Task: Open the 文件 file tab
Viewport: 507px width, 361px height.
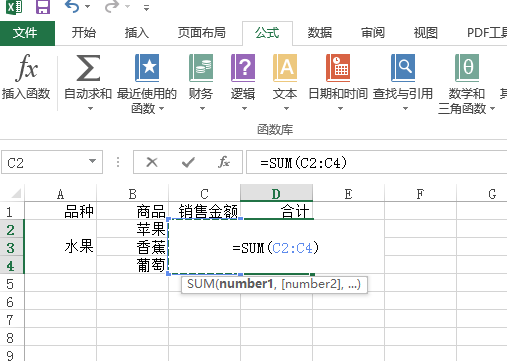Action: 27,33
